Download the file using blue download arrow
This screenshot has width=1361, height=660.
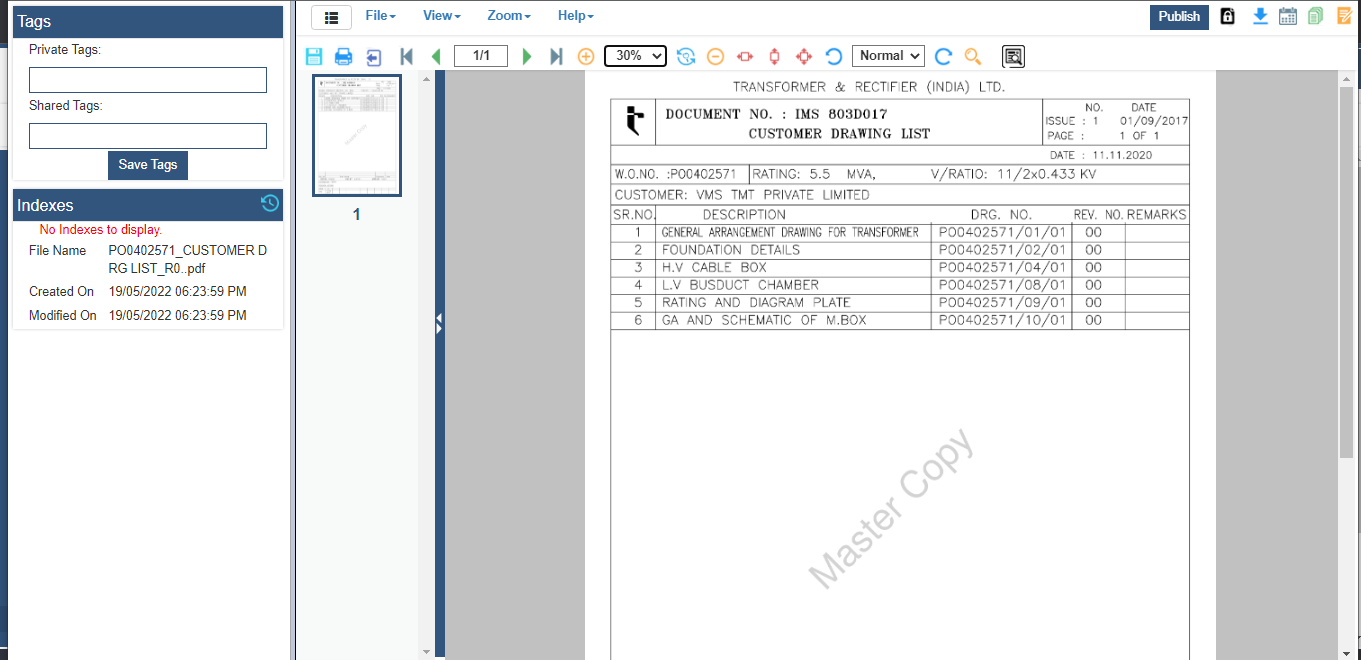click(1260, 16)
